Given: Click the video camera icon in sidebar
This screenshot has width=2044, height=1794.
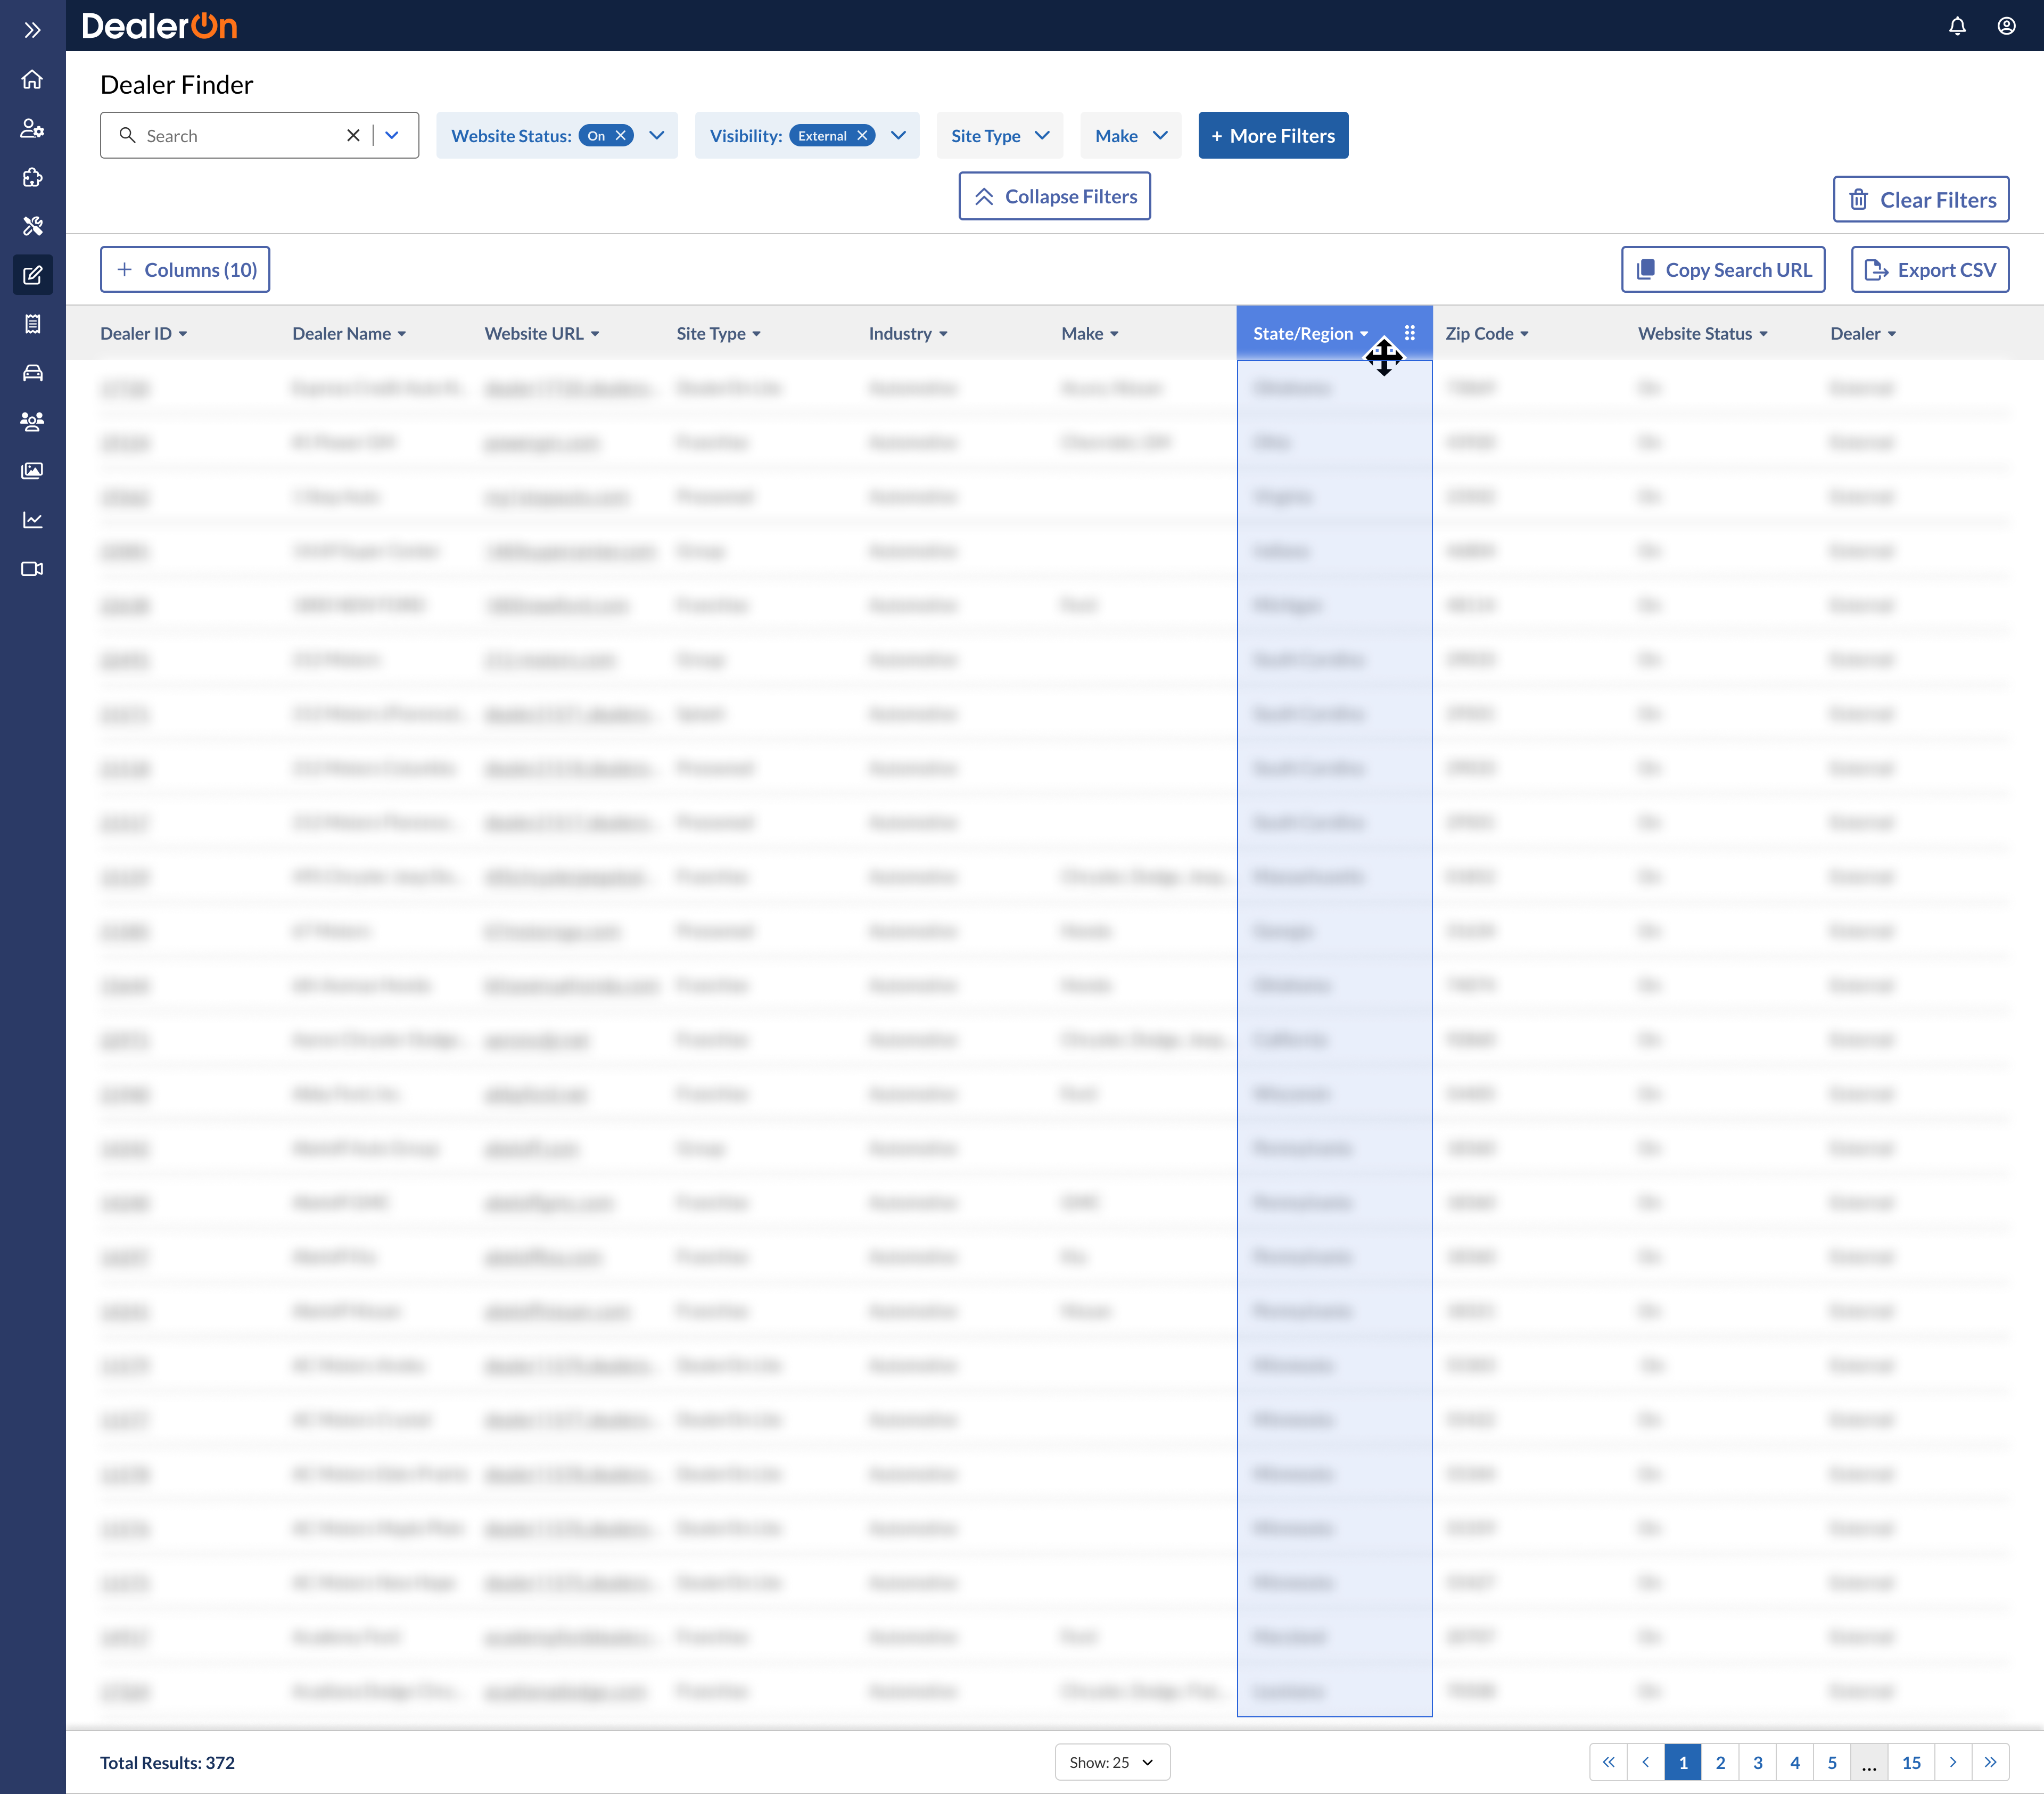Looking at the screenshot, I should tap(32, 569).
